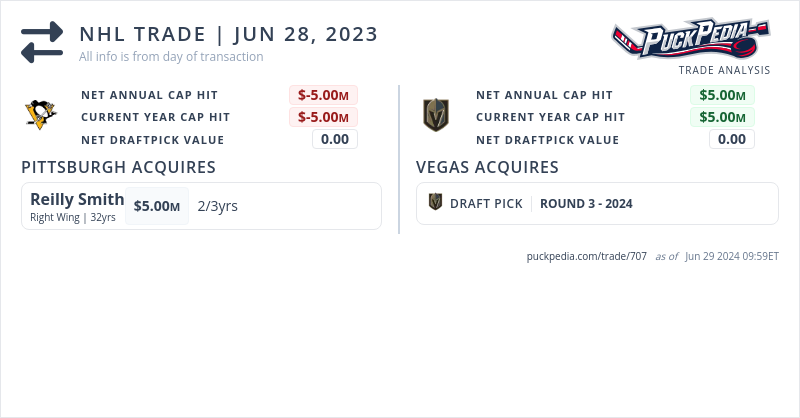Click Pittsburgh's net draft pick value 0.00
This screenshot has width=800, height=418.
[x=334, y=139]
